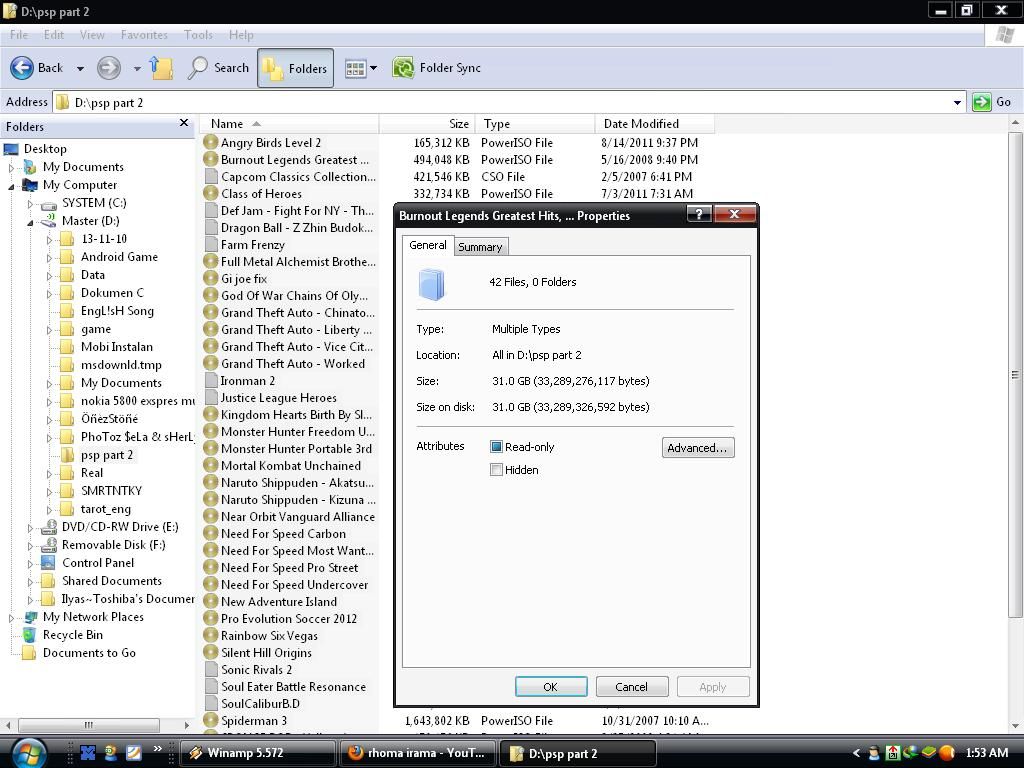Open the View menu
Viewport: 1024px width, 768px height.
(92, 35)
